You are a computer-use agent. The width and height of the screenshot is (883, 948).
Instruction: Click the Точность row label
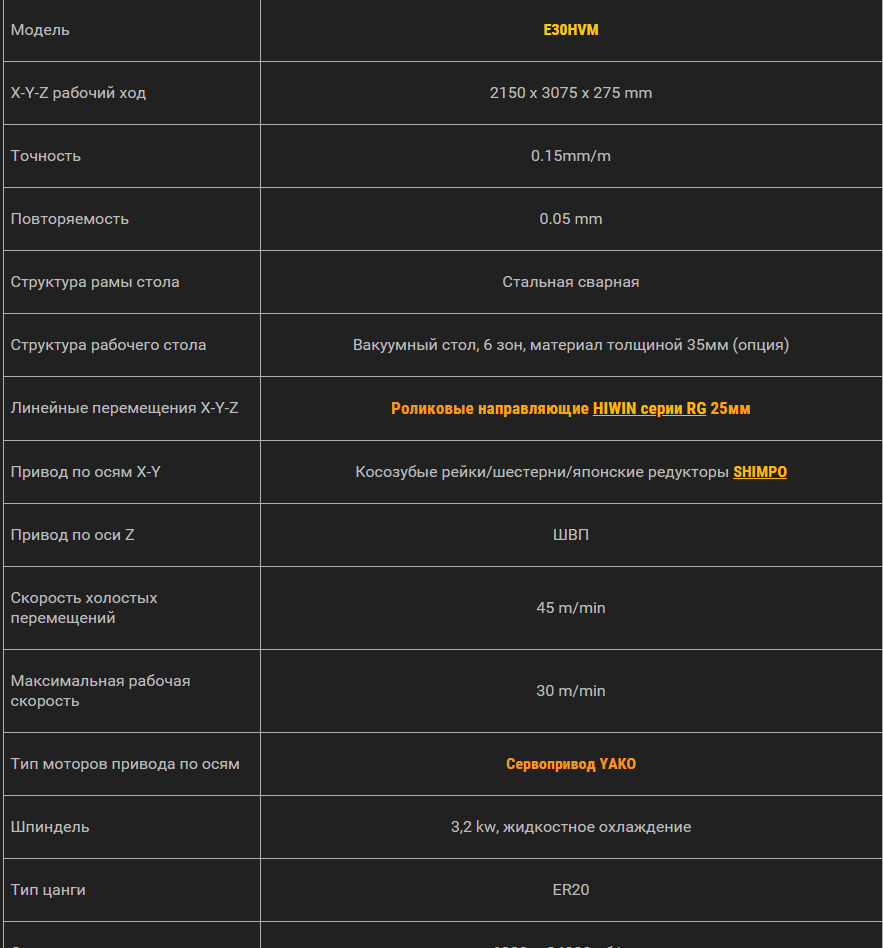(46, 156)
